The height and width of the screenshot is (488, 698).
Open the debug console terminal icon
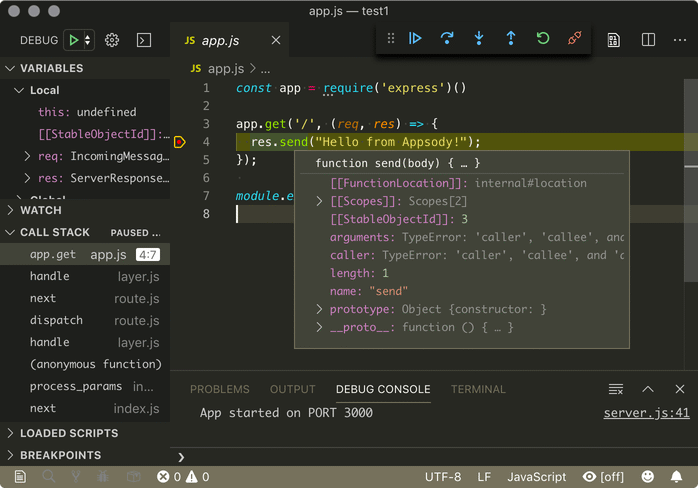click(x=144, y=40)
